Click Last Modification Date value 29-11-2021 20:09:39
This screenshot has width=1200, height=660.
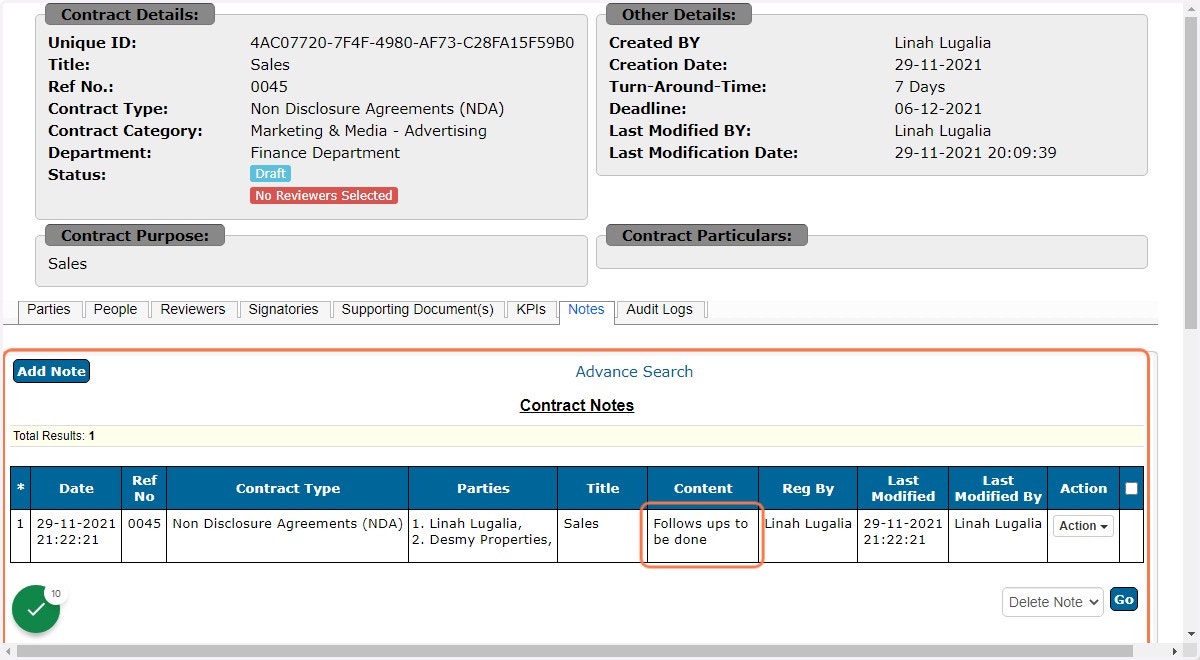click(x=976, y=153)
